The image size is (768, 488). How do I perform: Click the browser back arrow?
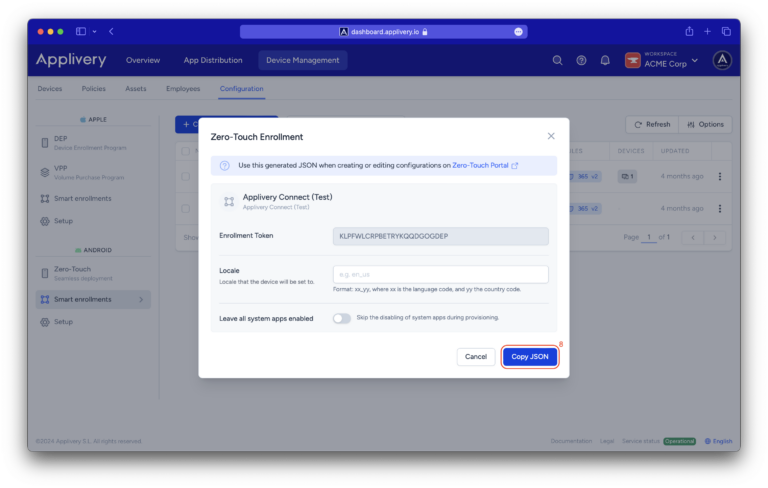(x=111, y=31)
